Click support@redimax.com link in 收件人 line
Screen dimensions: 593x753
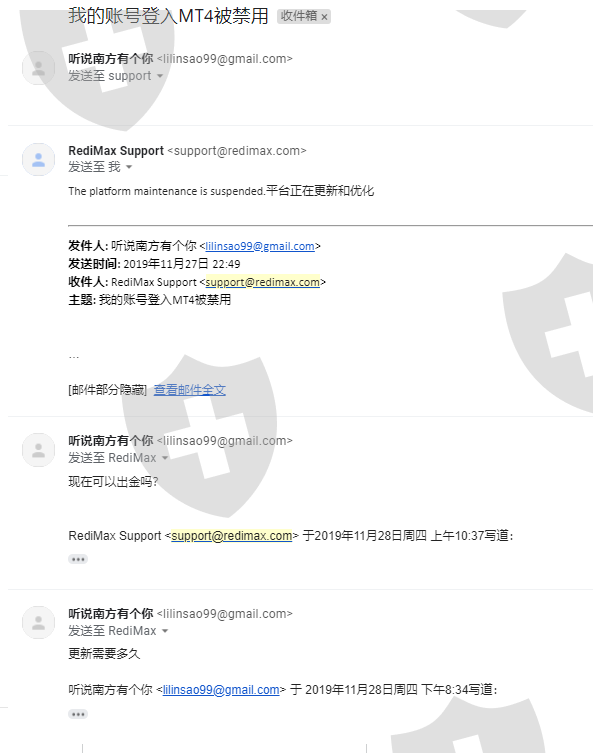coord(263,282)
